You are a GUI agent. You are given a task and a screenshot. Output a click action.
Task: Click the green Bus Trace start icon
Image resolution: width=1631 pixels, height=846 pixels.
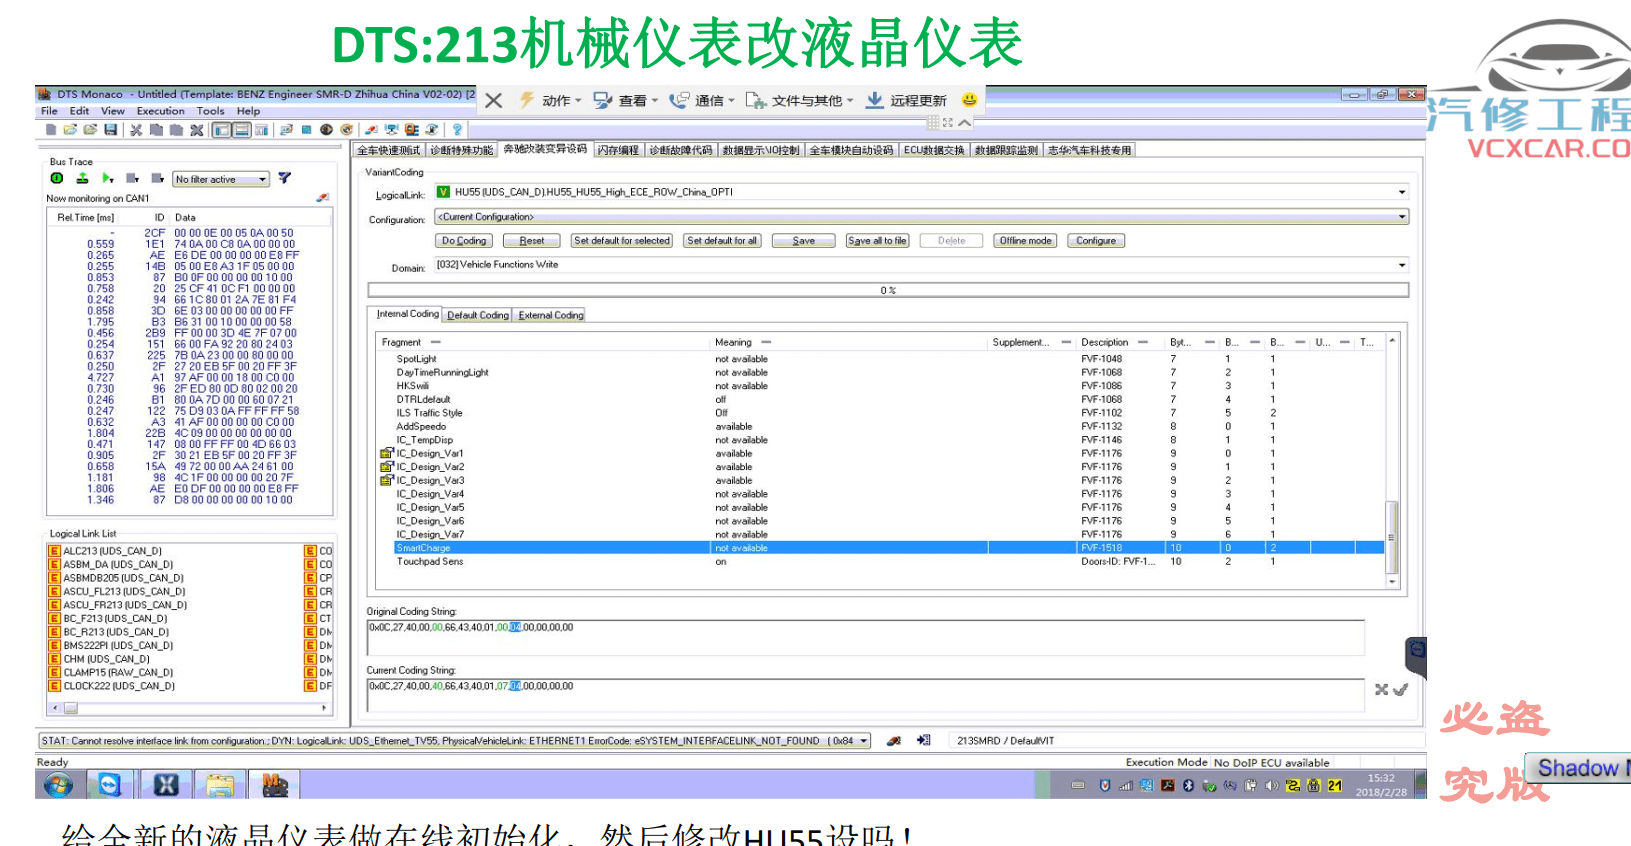pyautogui.click(x=57, y=178)
